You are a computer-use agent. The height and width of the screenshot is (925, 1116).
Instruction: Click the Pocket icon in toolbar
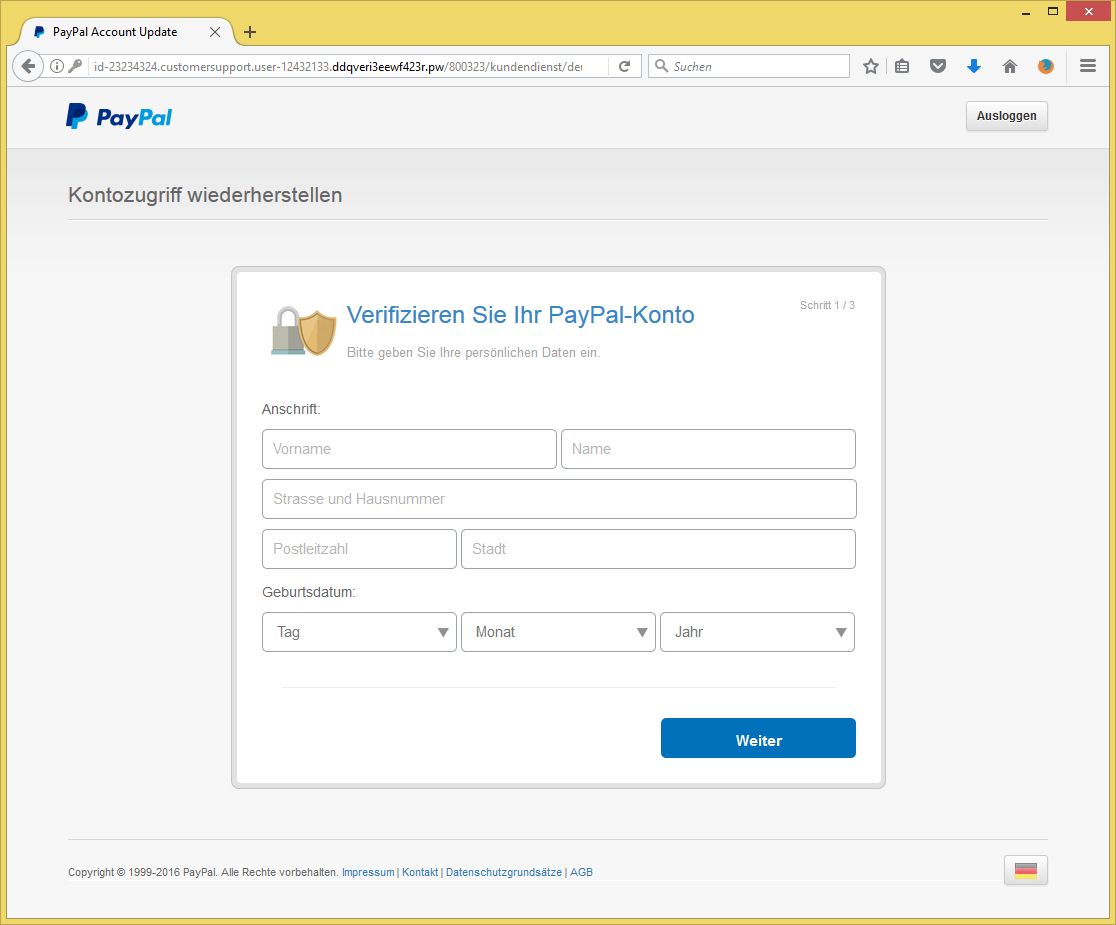[x=938, y=66]
